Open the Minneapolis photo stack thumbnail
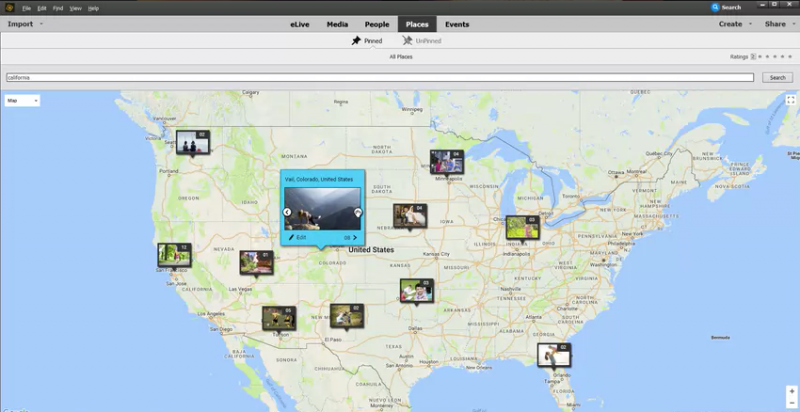Viewport: 800px width, 412px height. (x=447, y=162)
